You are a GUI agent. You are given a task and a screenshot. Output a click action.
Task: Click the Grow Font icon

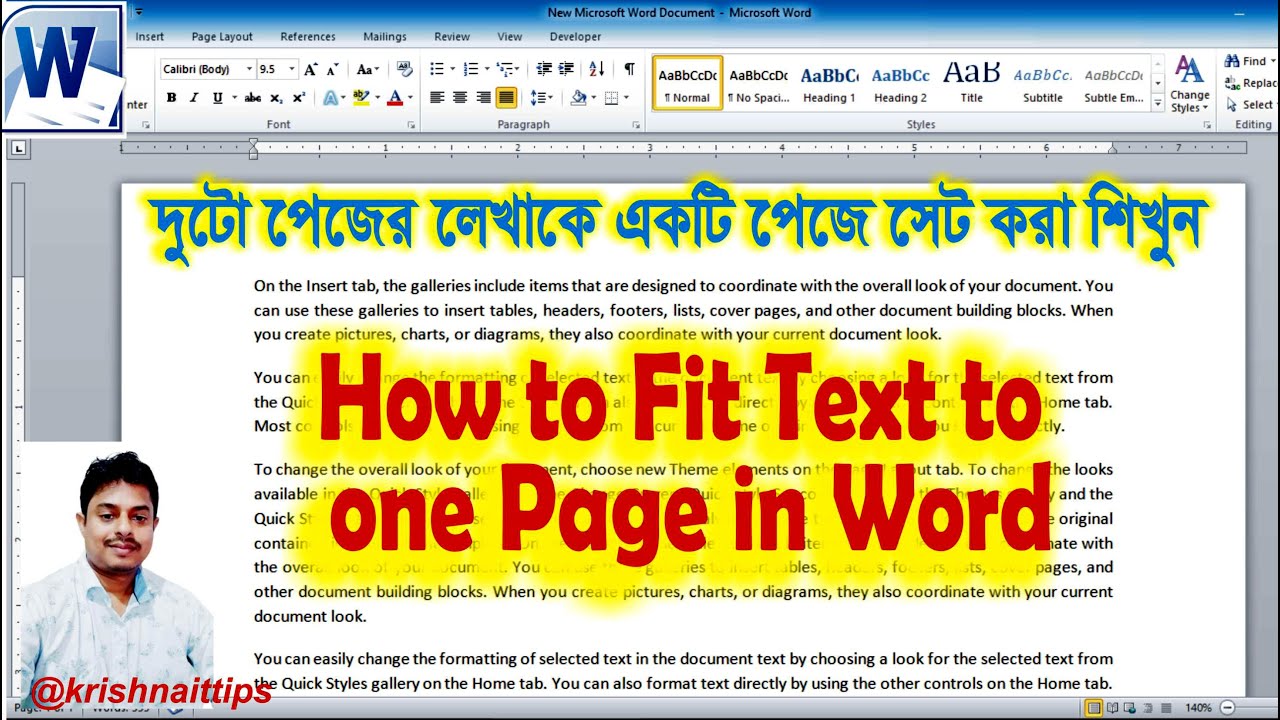pyautogui.click(x=310, y=69)
